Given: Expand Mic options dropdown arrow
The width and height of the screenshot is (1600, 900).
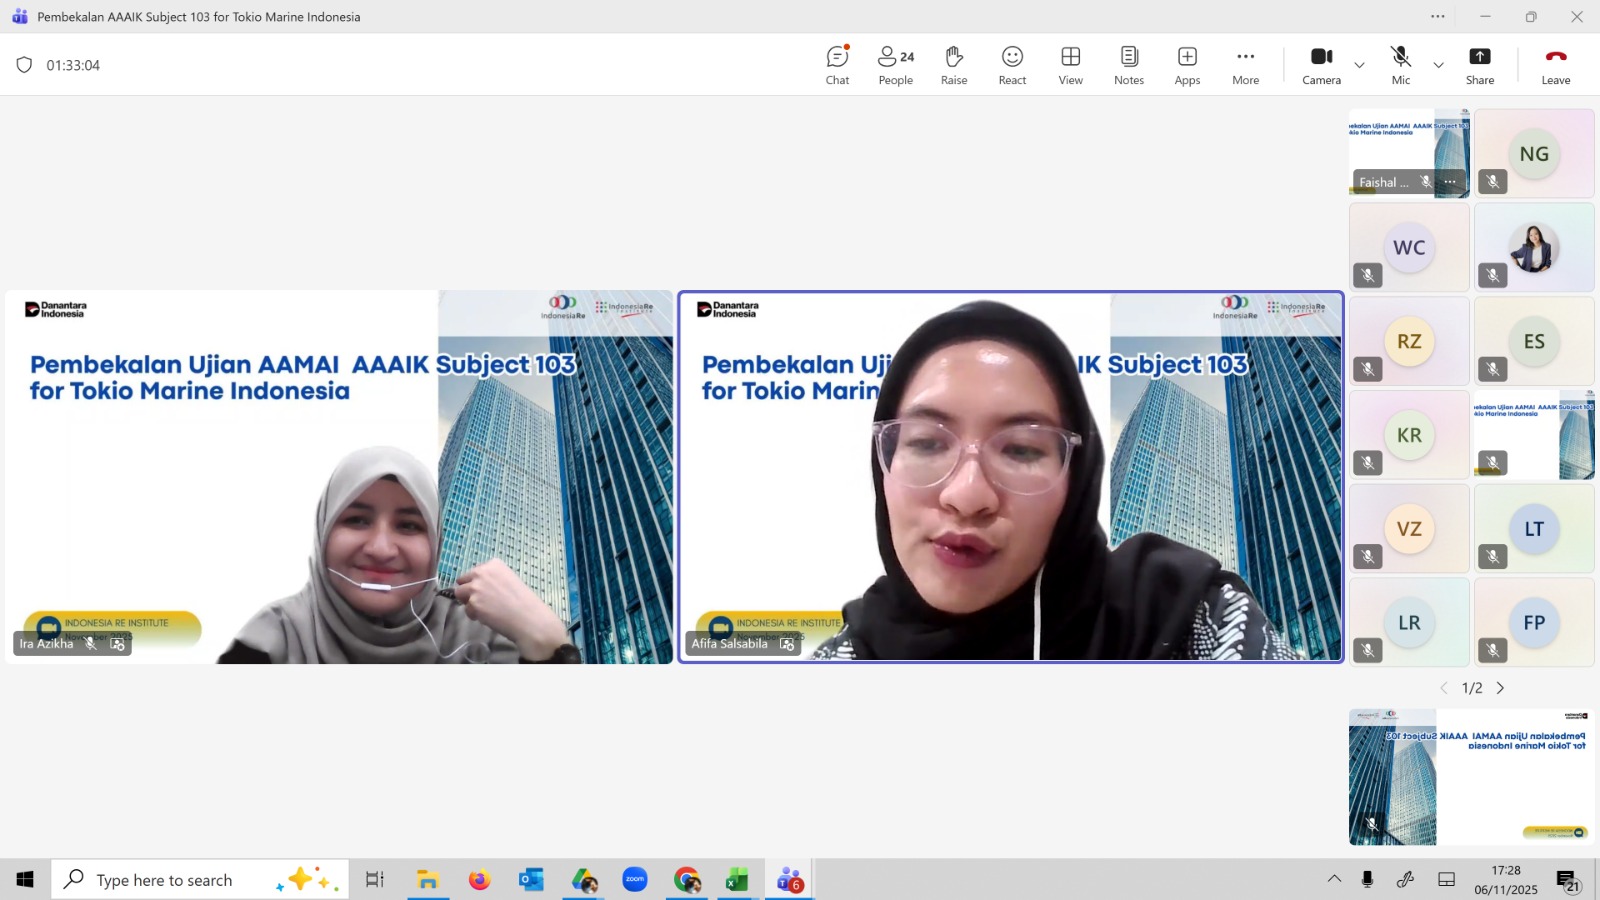Looking at the screenshot, I should (x=1438, y=65).
